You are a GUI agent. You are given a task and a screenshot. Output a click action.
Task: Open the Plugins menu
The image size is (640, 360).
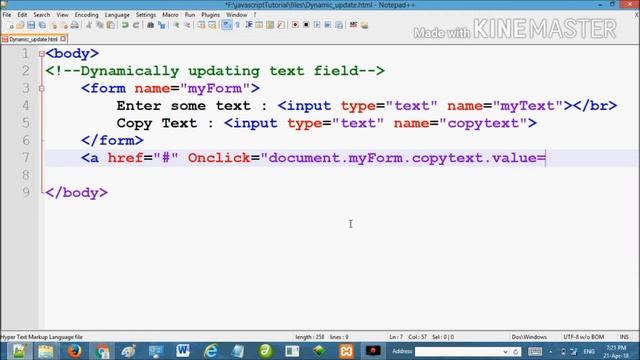(210, 15)
